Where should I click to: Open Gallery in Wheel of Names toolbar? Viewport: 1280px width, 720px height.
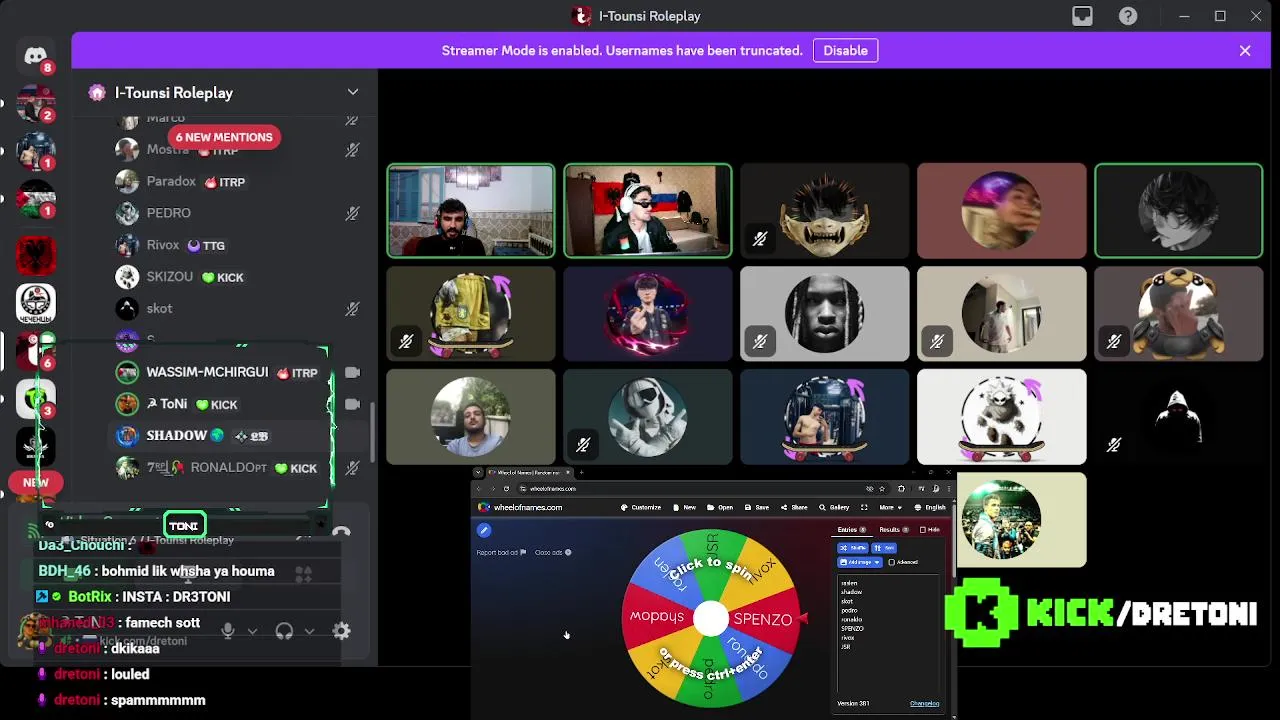tap(834, 507)
